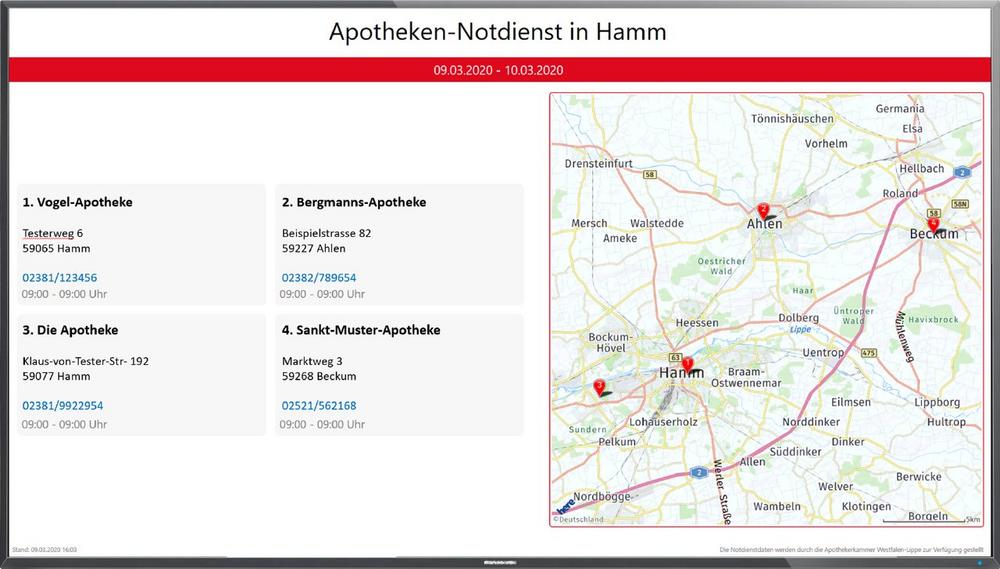The width and height of the screenshot is (1000, 569).
Task: Click the Deutschland copyright text on map
Action: pyautogui.click(x=579, y=520)
